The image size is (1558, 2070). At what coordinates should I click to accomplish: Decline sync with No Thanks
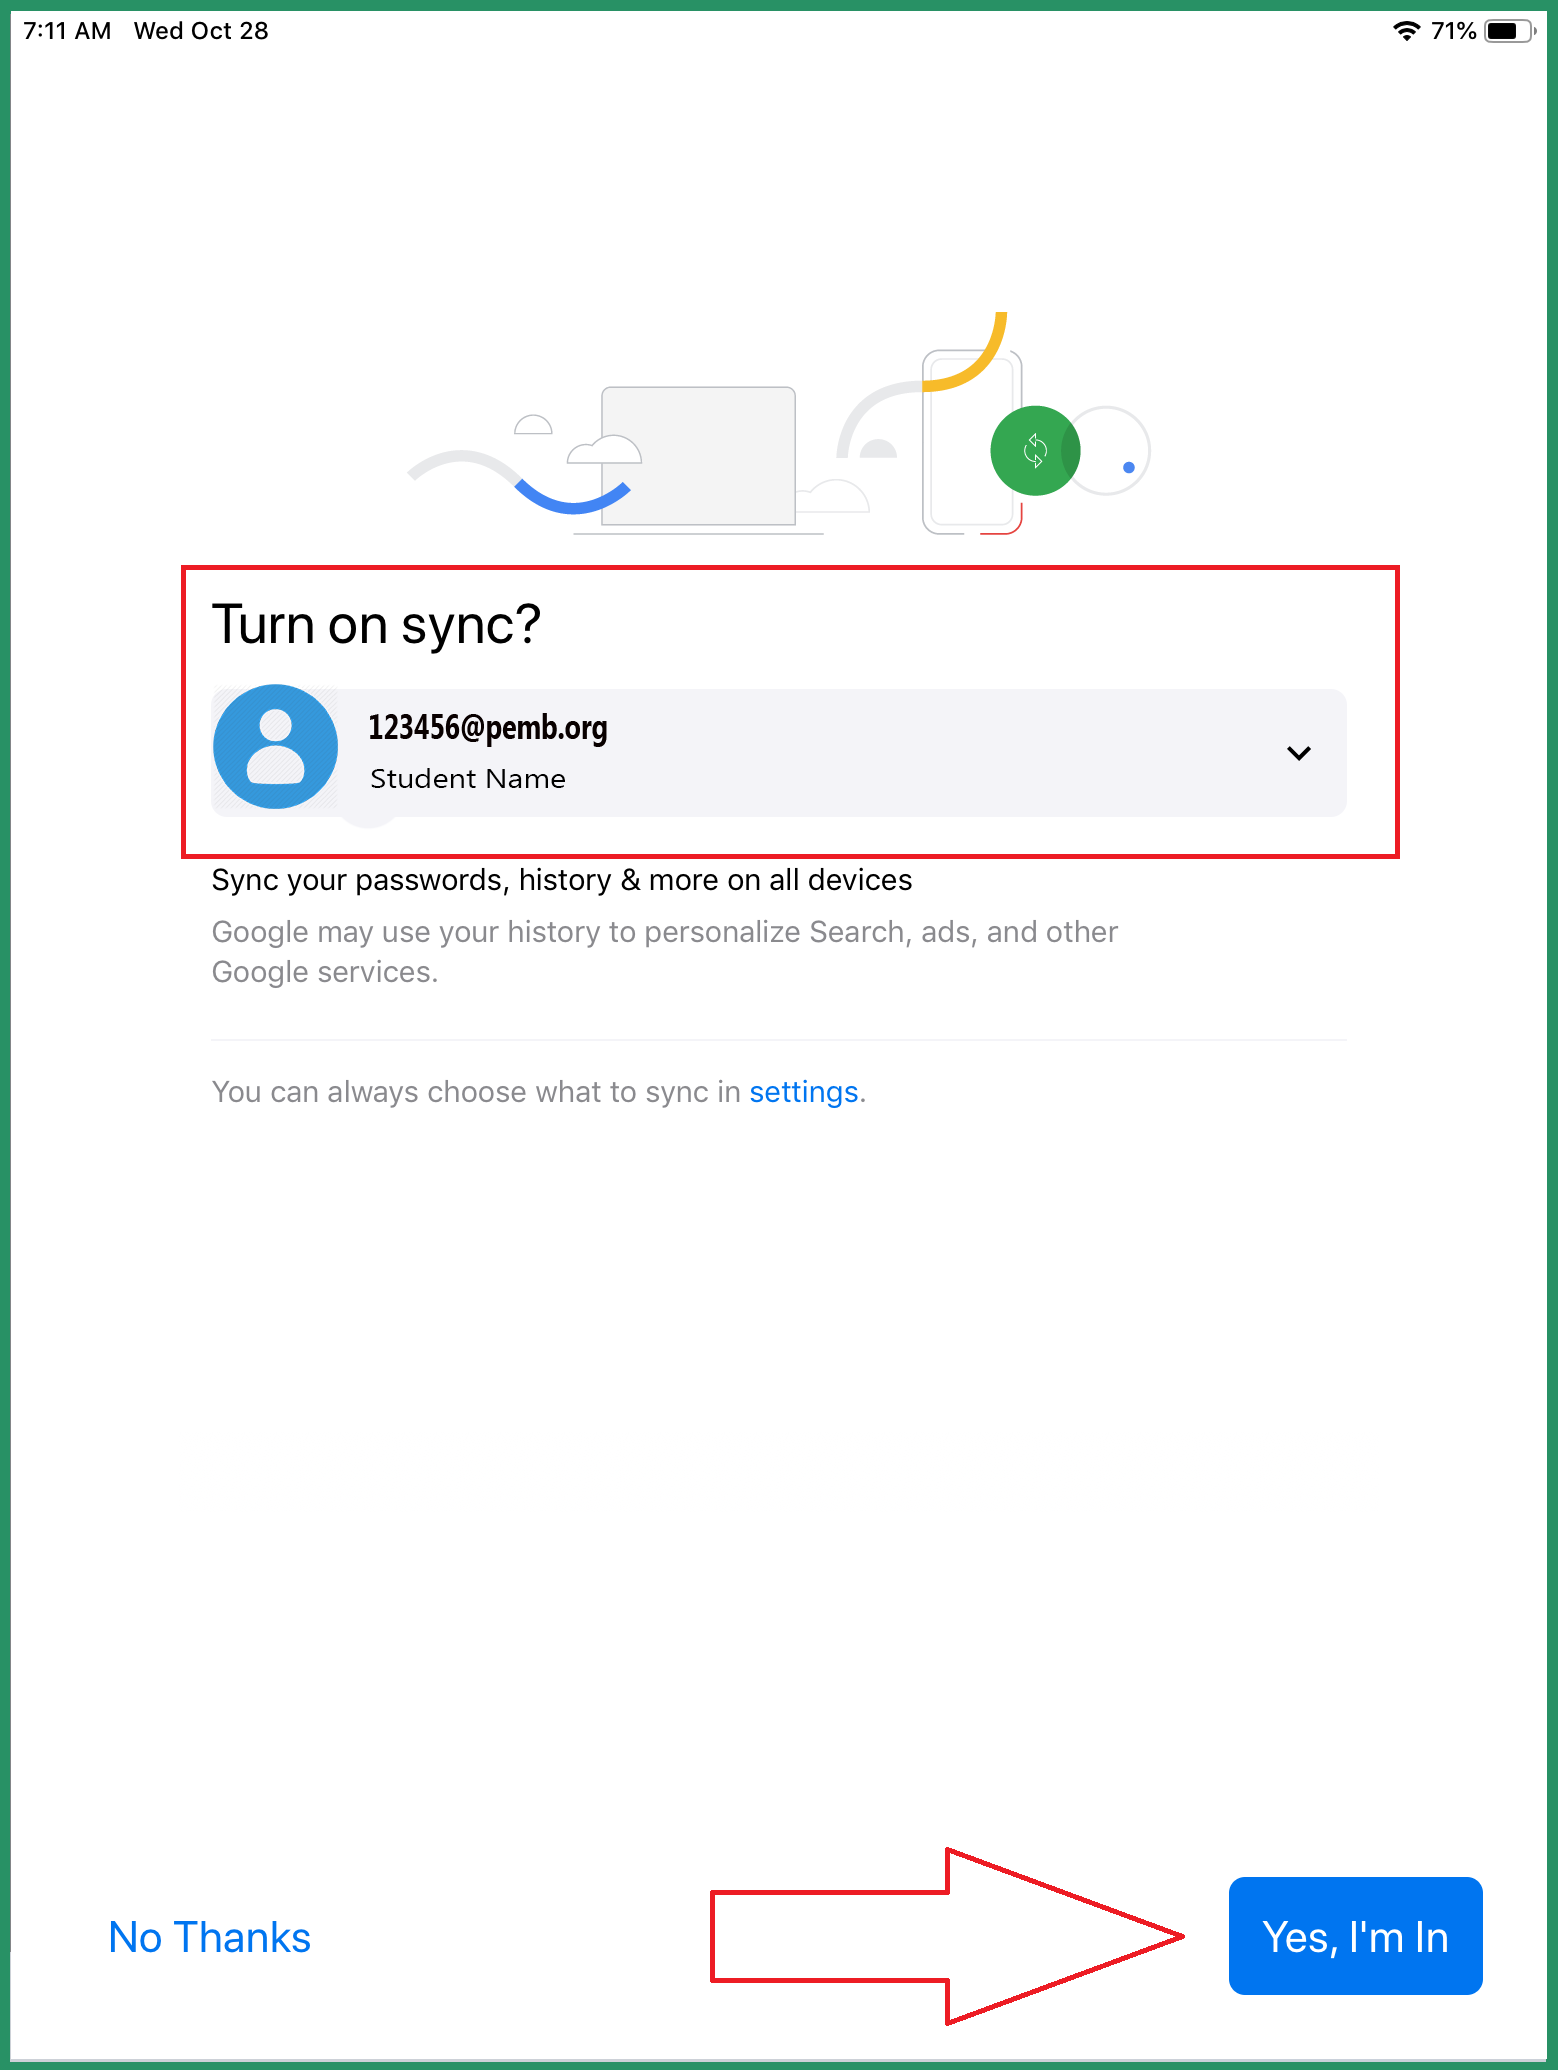click(210, 1937)
